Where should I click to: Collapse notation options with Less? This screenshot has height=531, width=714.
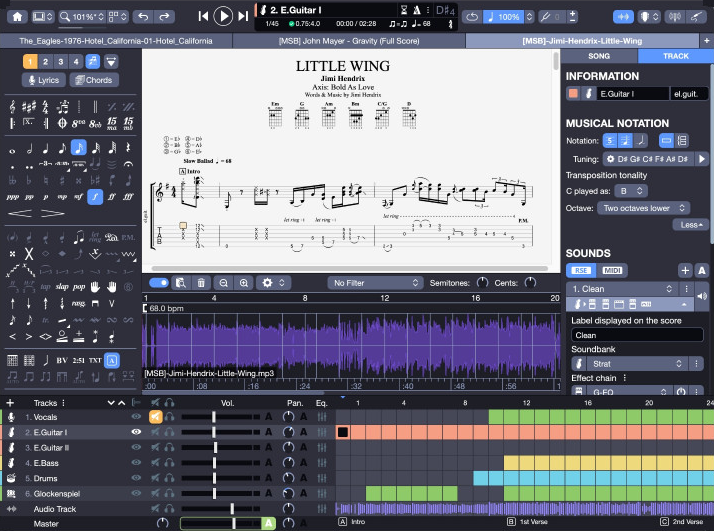coord(691,225)
